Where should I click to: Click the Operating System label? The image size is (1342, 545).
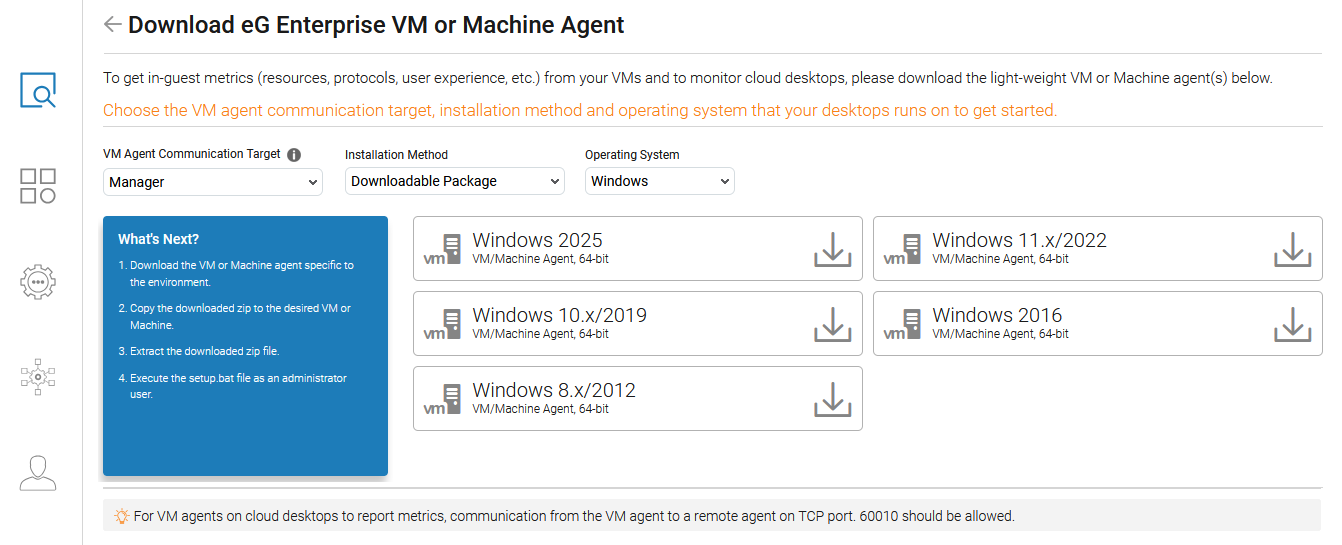coord(632,155)
